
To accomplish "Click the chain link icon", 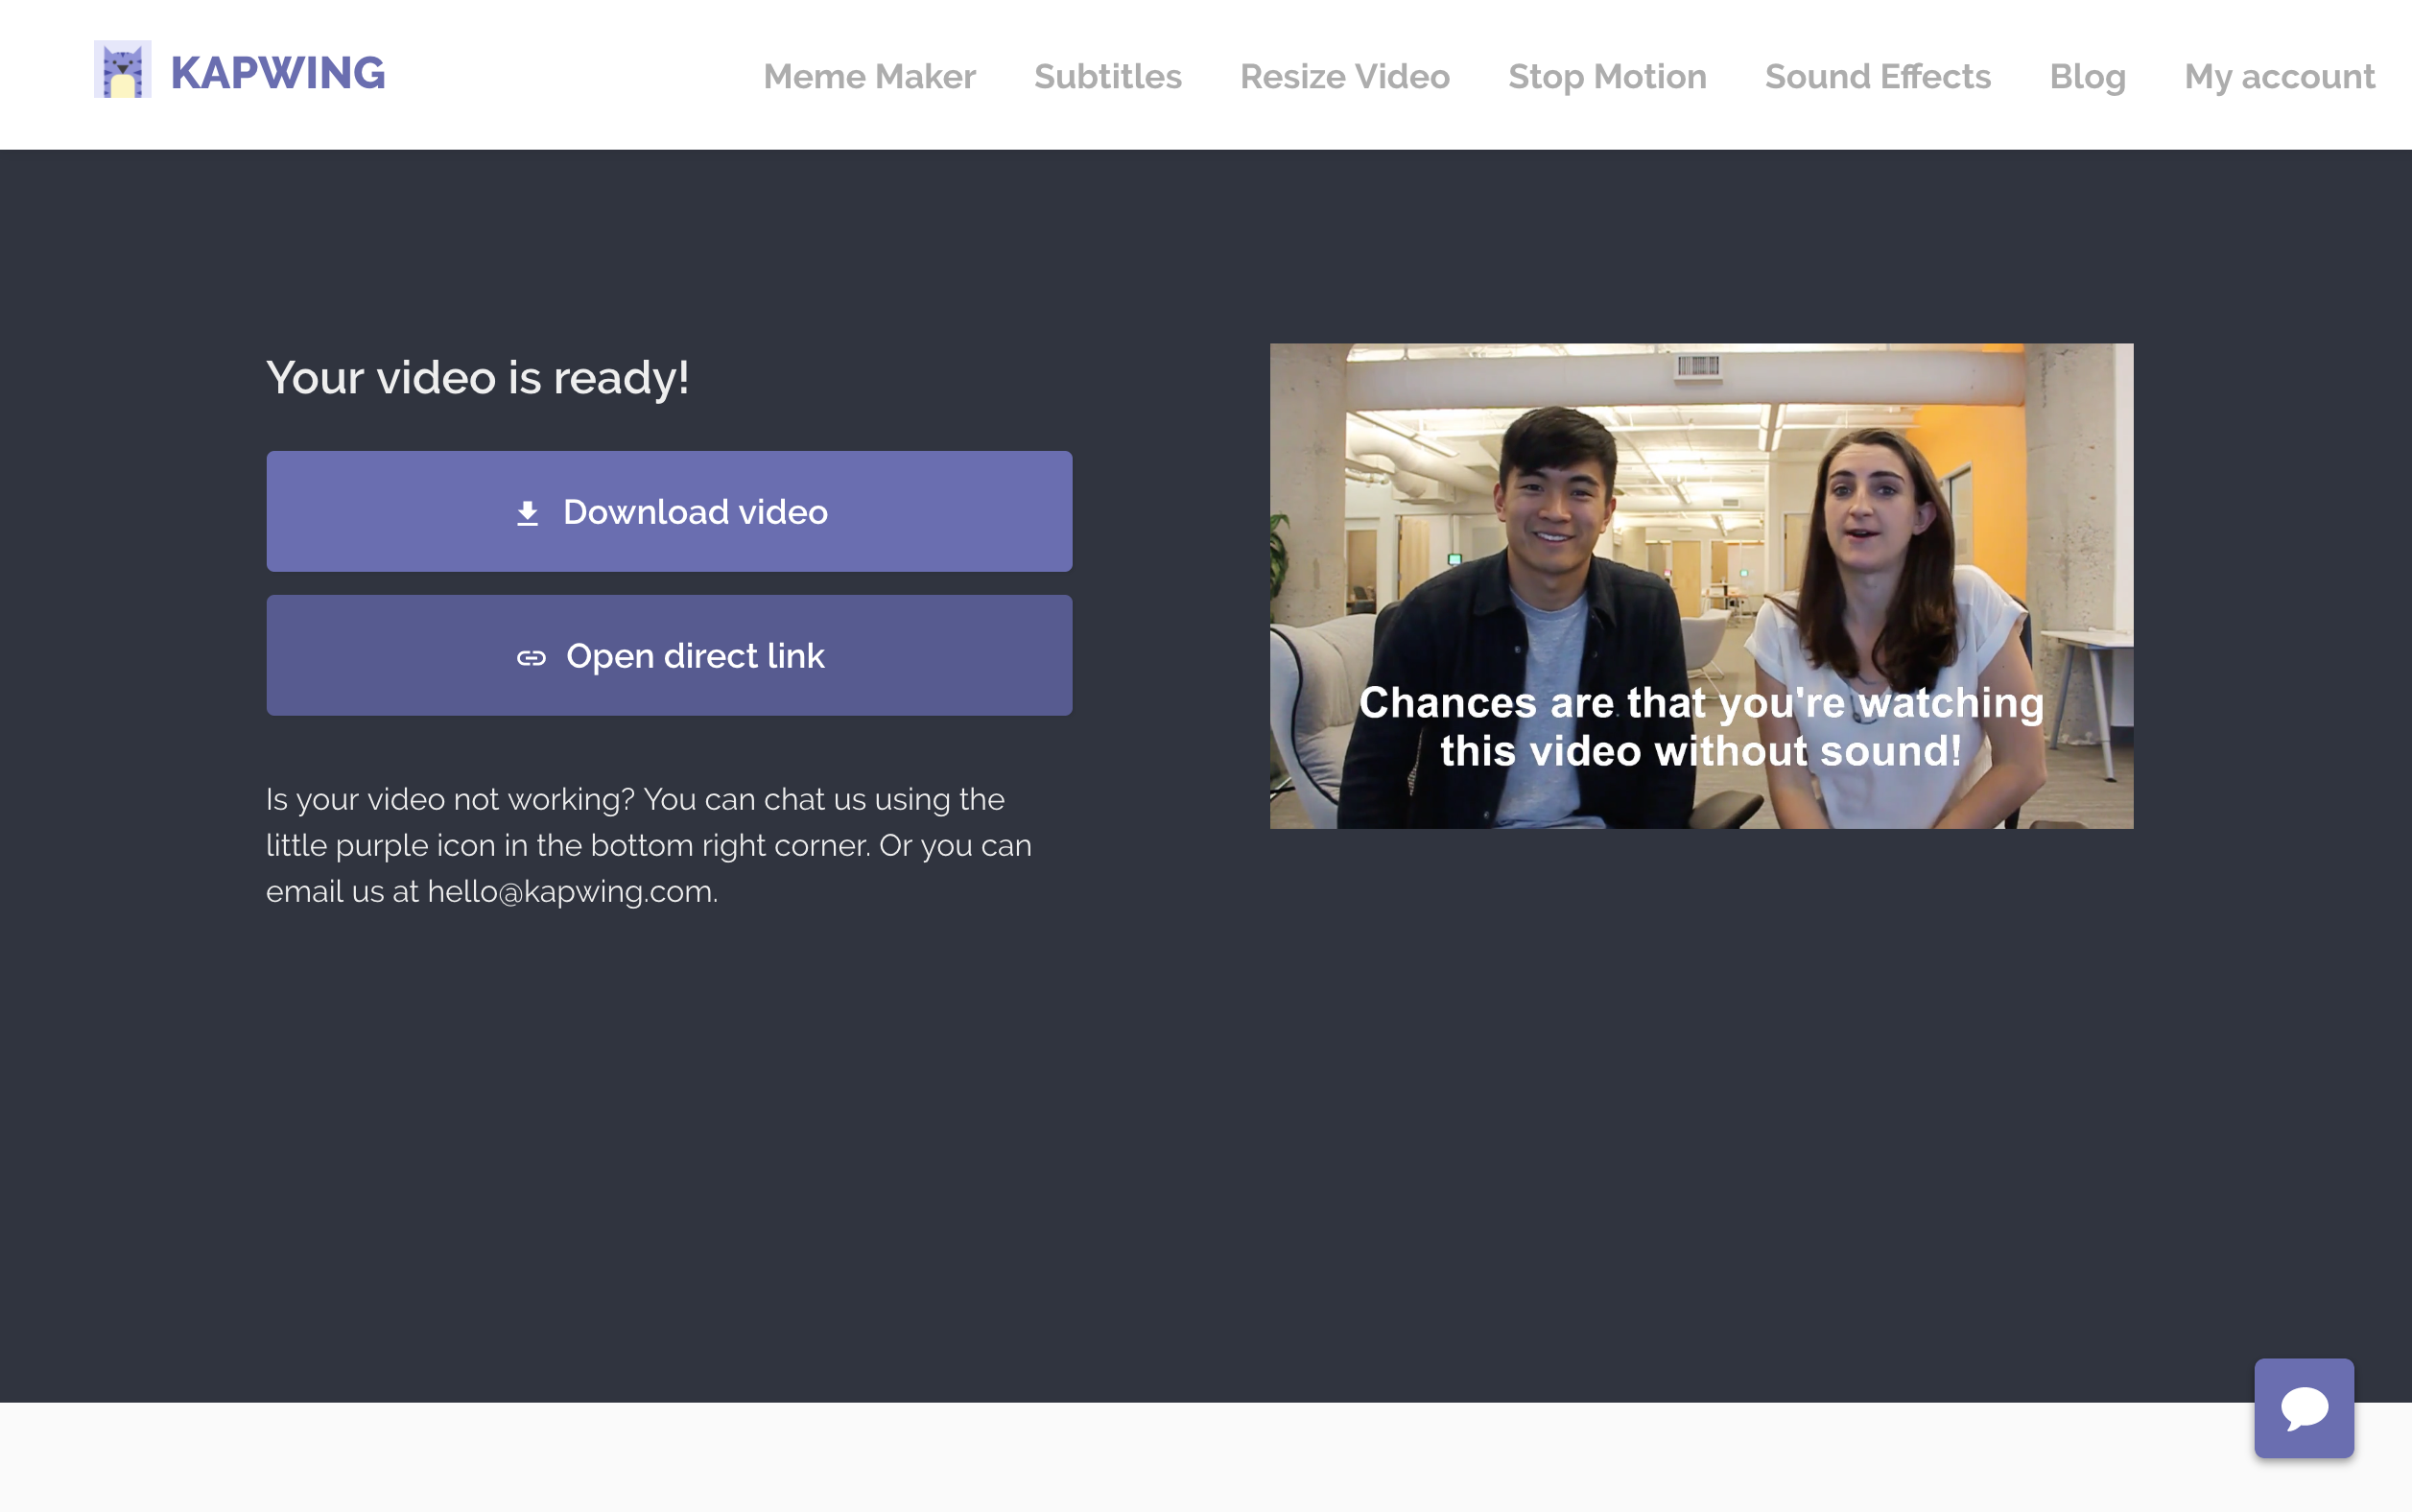I will (531, 657).
